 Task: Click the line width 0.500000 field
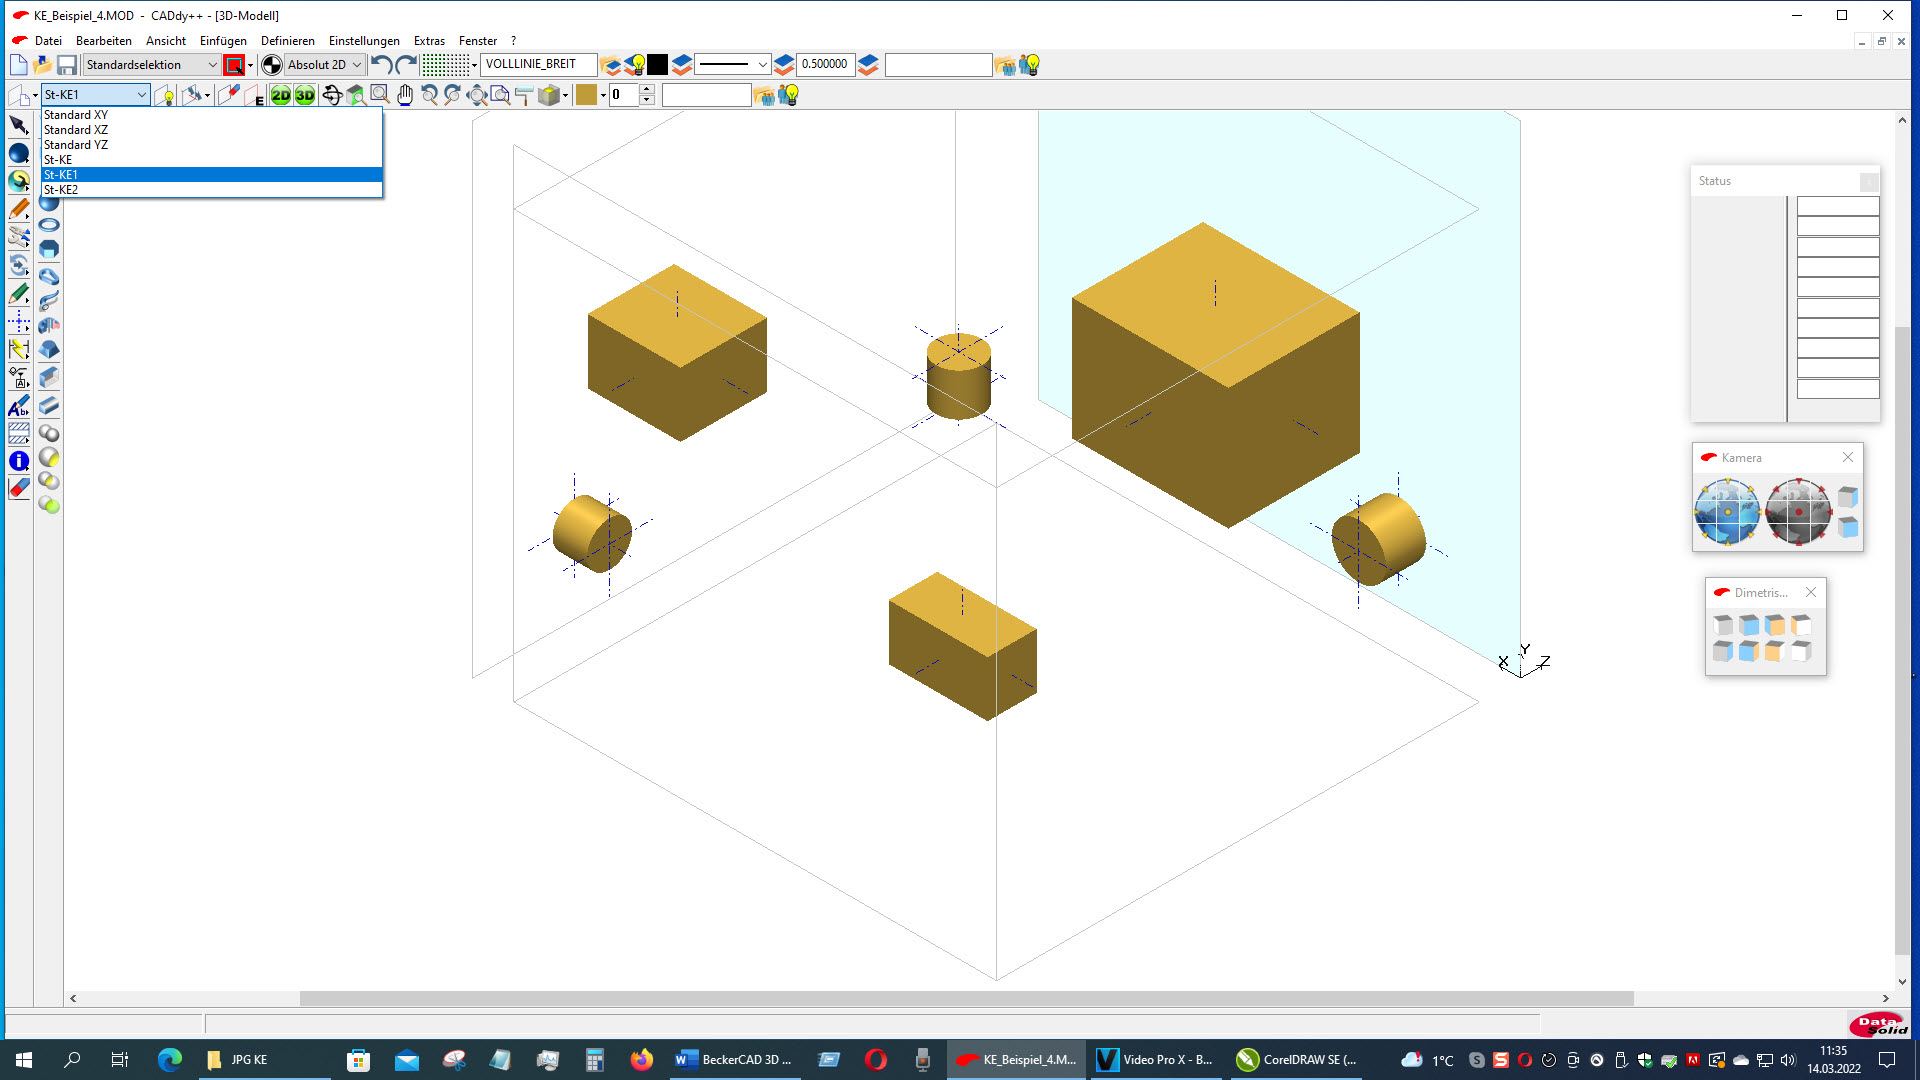(x=825, y=64)
